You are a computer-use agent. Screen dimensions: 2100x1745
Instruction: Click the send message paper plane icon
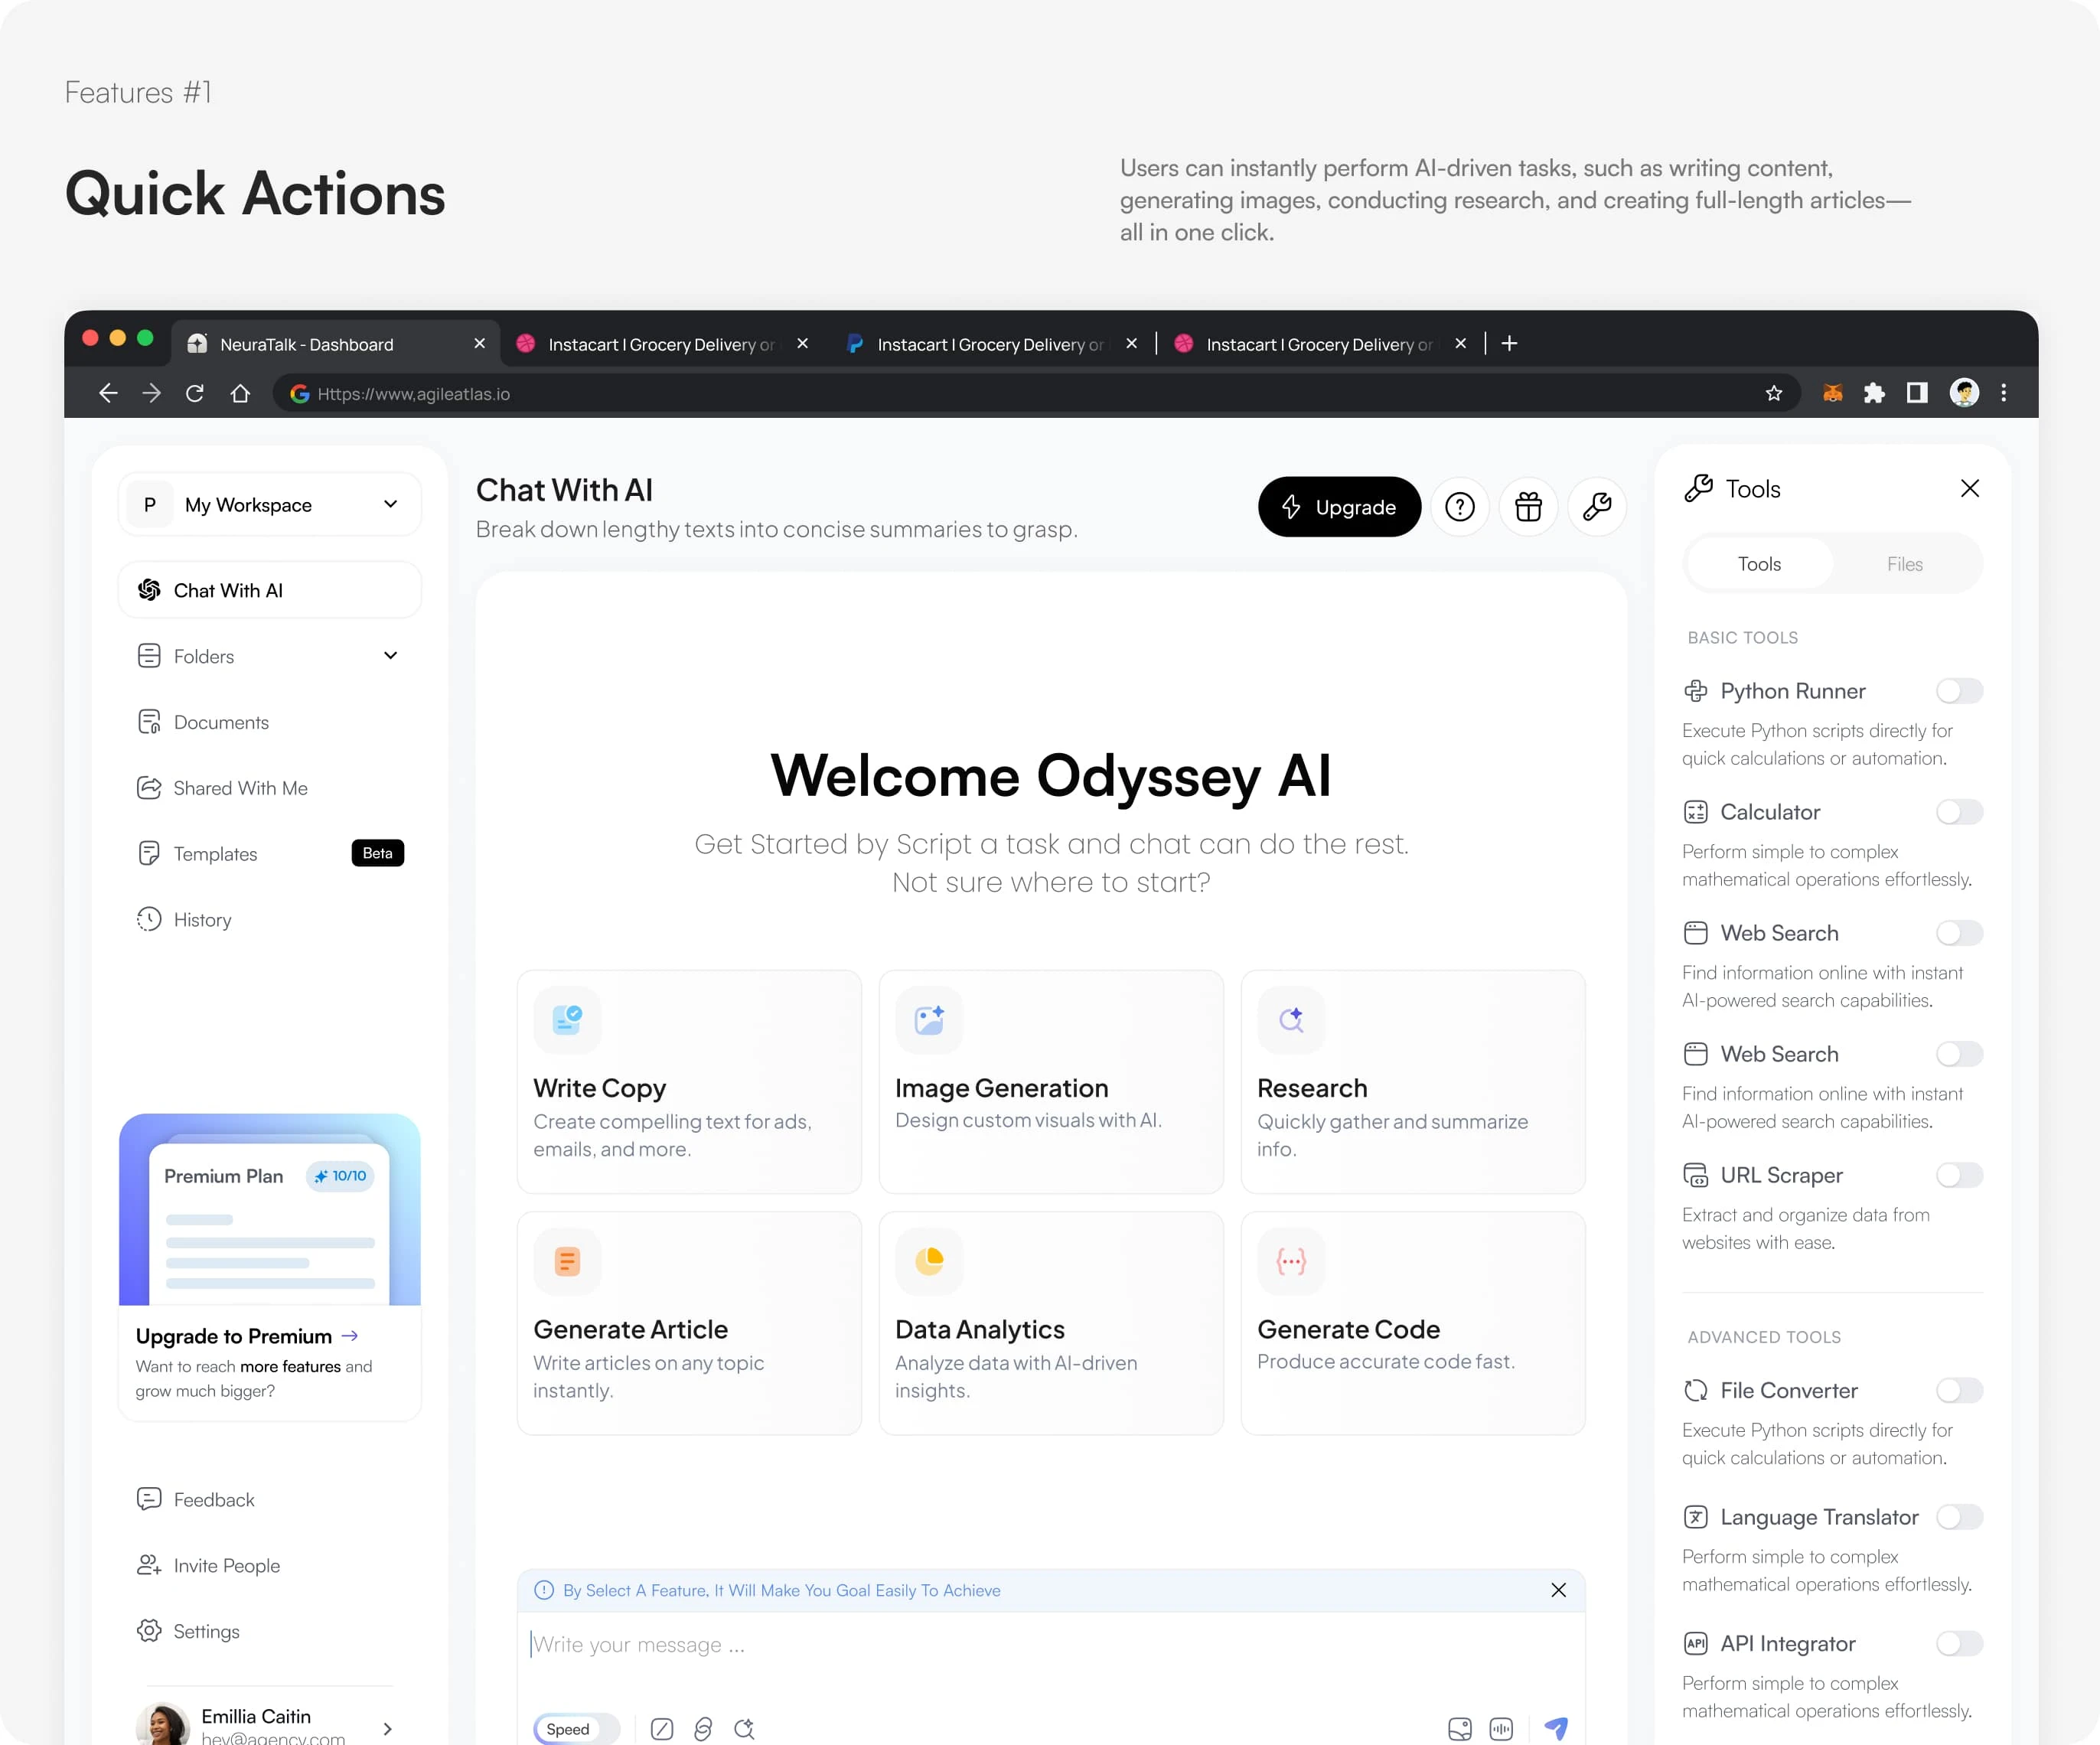1556,1728
